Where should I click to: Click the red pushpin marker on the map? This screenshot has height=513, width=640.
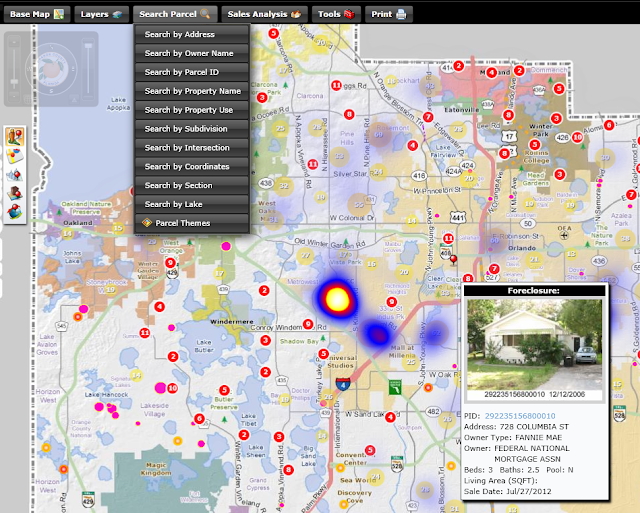[x=453, y=260]
